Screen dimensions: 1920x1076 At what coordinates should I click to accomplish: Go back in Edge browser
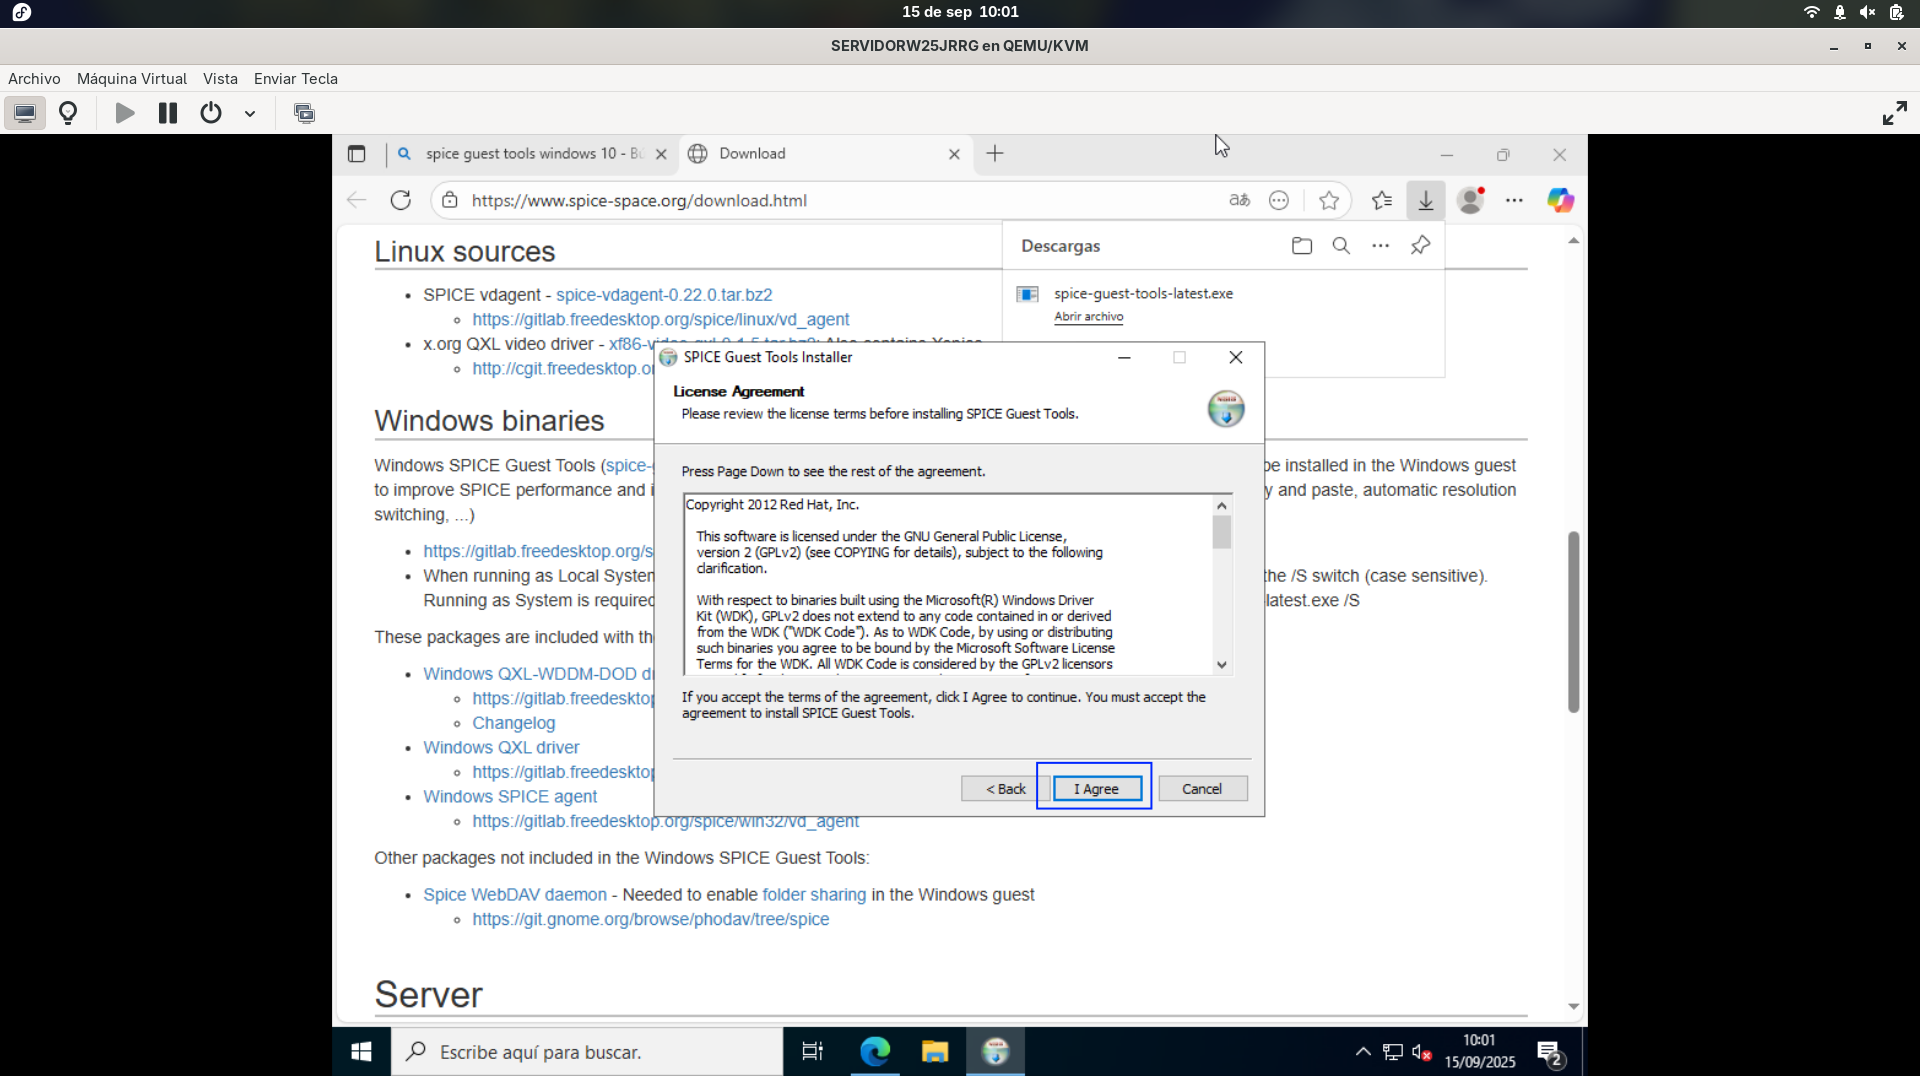coord(357,200)
